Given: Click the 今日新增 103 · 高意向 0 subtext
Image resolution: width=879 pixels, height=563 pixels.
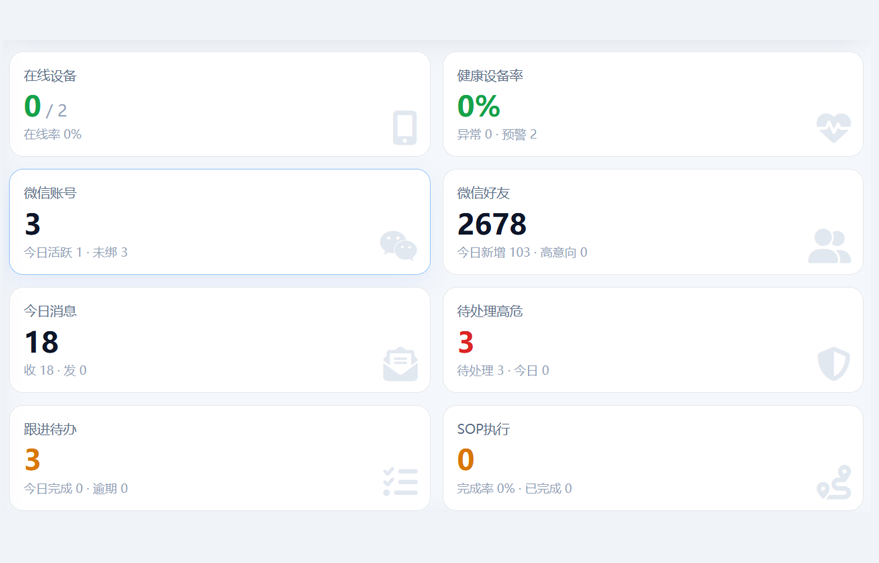Looking at the screenshot, I should [x=522, y=252].
